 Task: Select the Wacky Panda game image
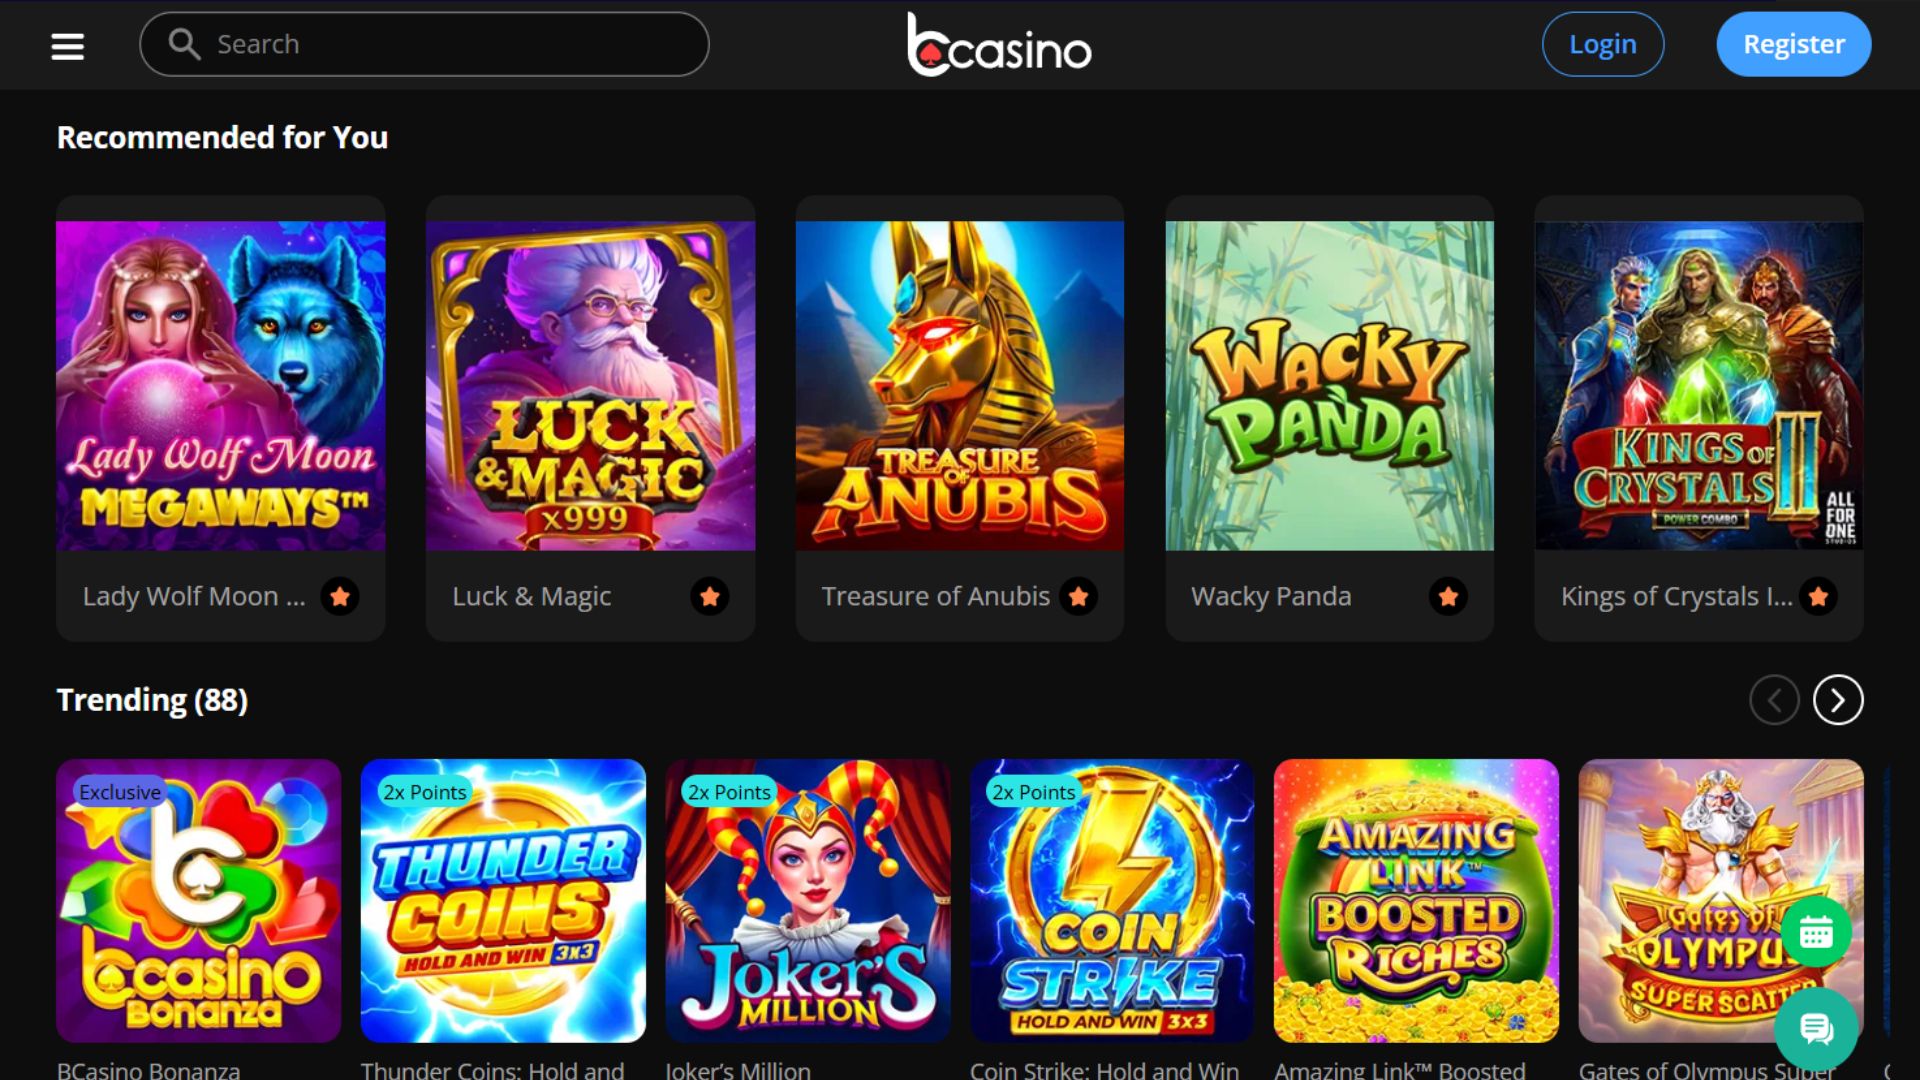[1329, 386]
